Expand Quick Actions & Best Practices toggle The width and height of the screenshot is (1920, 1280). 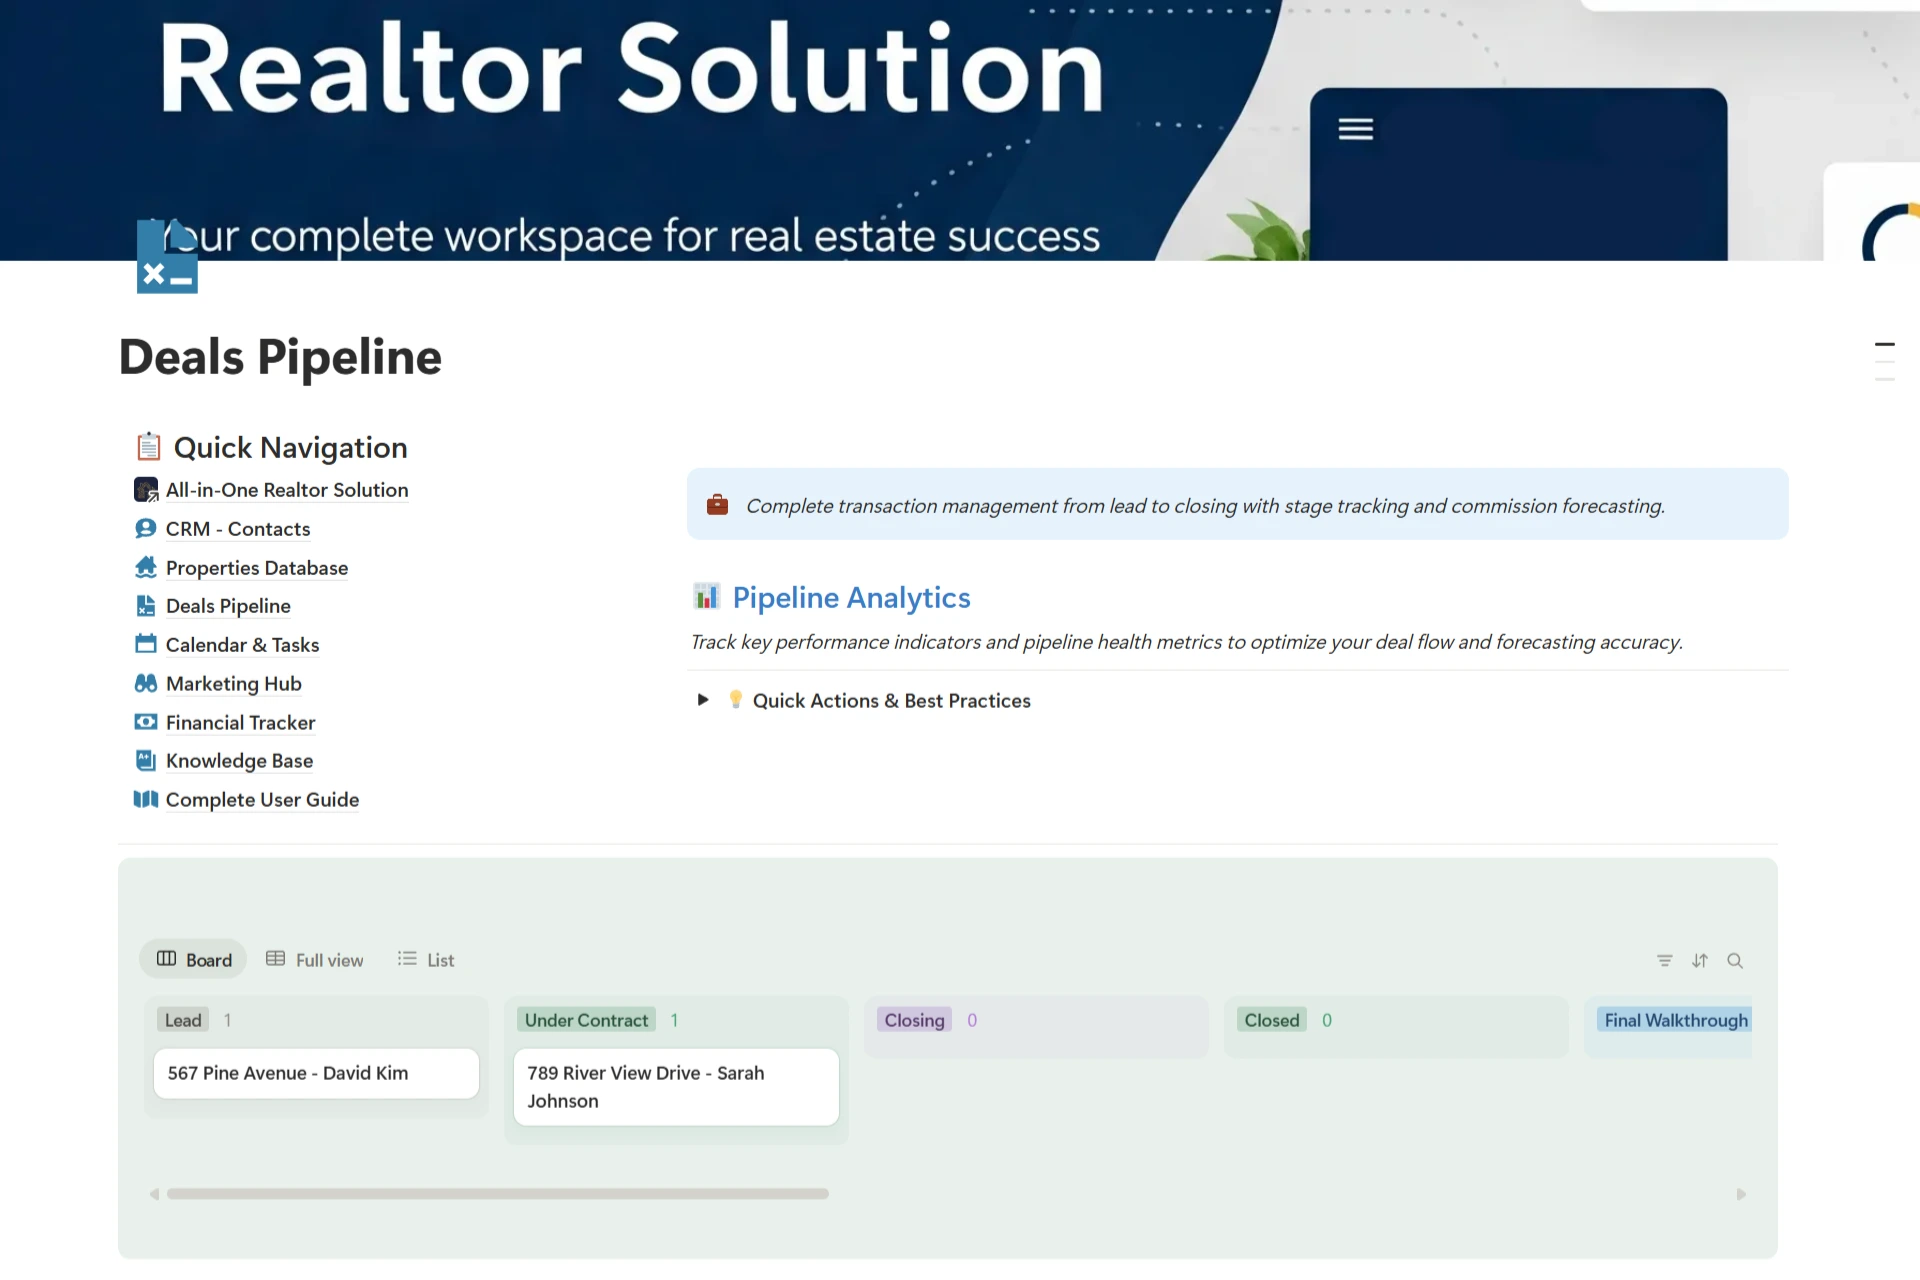tap(703, 700)
